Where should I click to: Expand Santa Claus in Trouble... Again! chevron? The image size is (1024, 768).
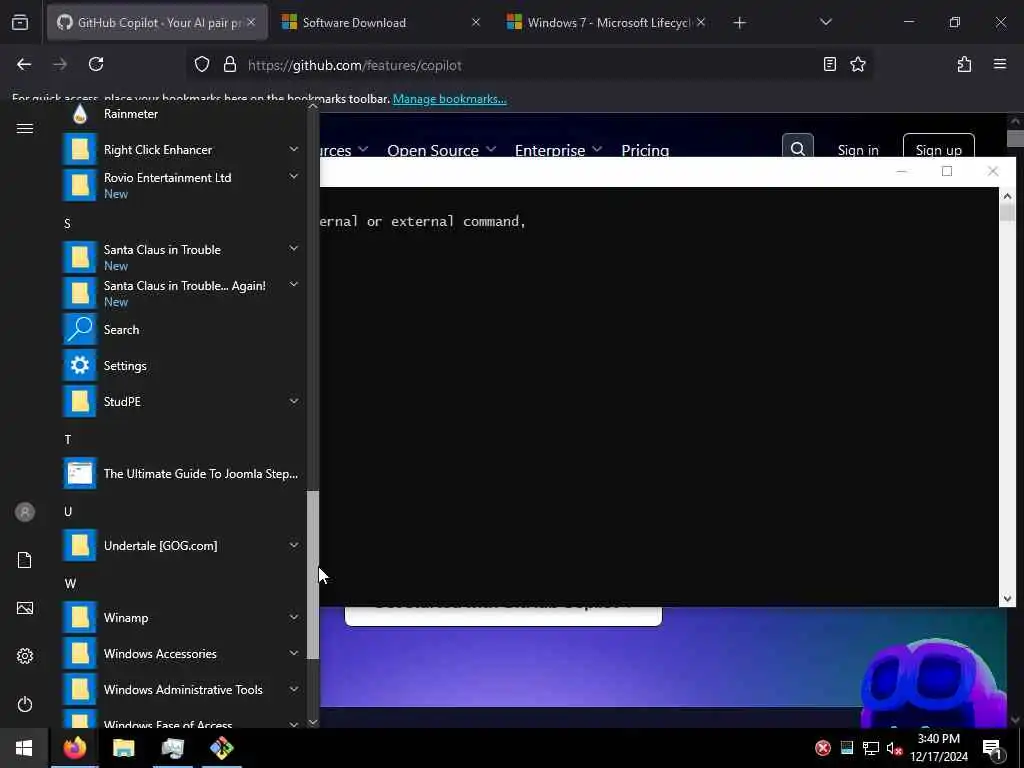[x=294, y=284]
